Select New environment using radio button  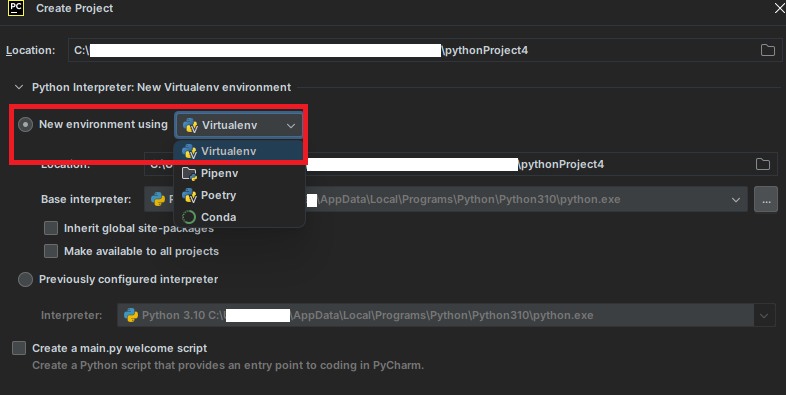26,124
